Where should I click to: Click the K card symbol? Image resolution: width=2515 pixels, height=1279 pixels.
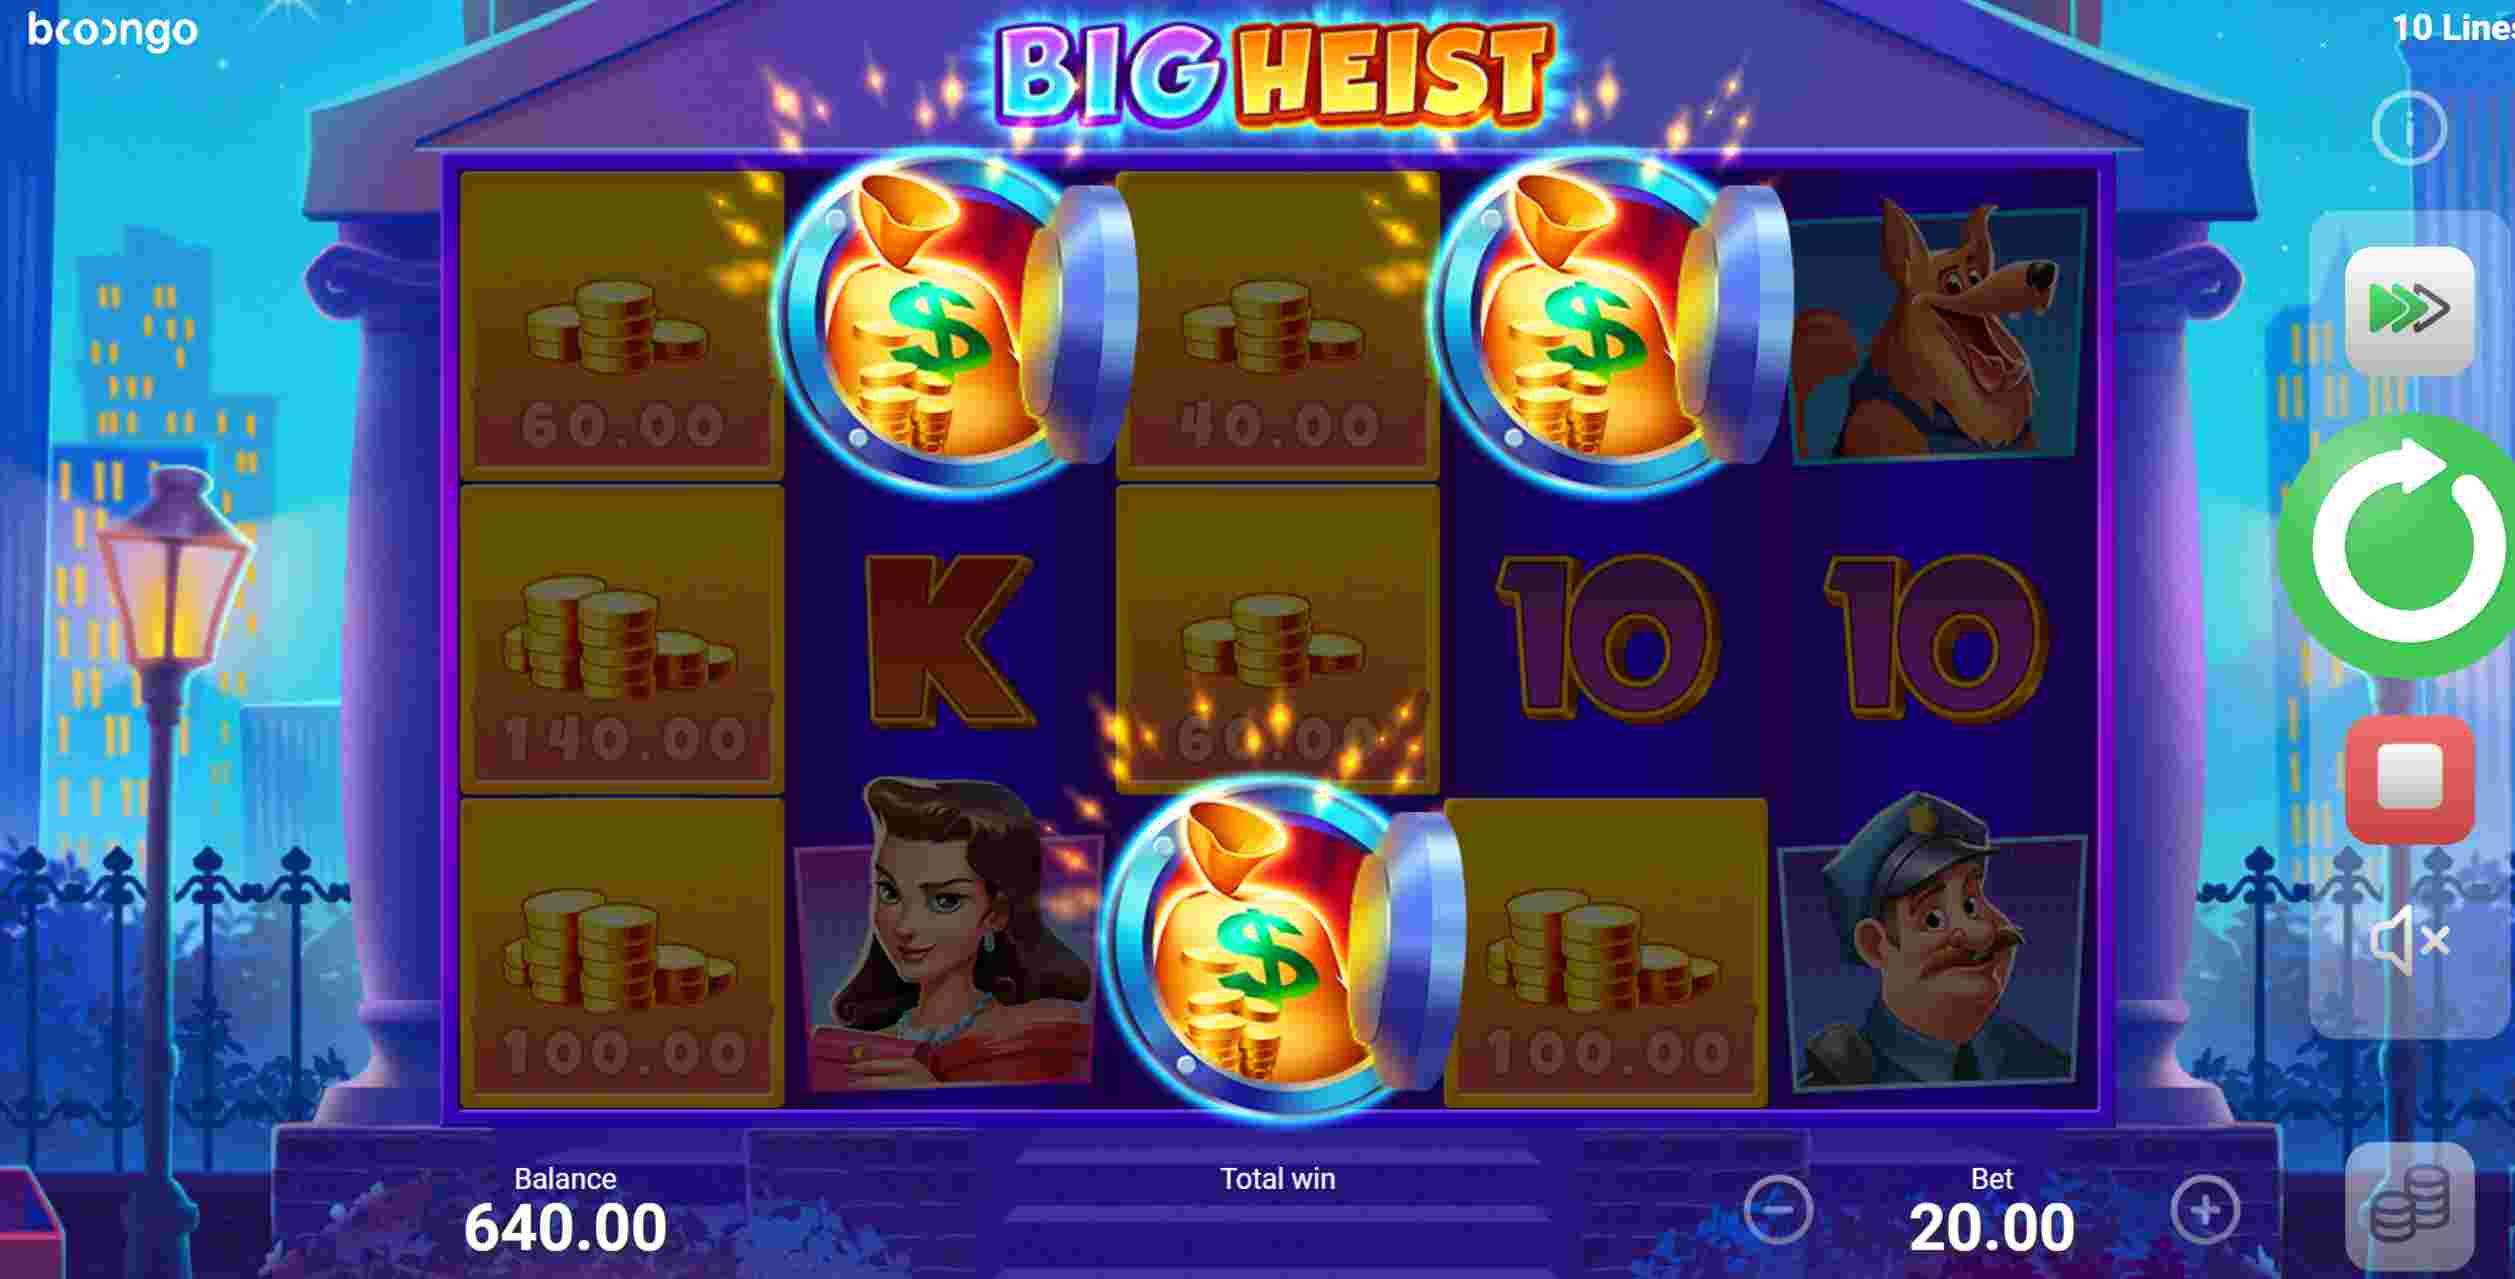[947, 640]
